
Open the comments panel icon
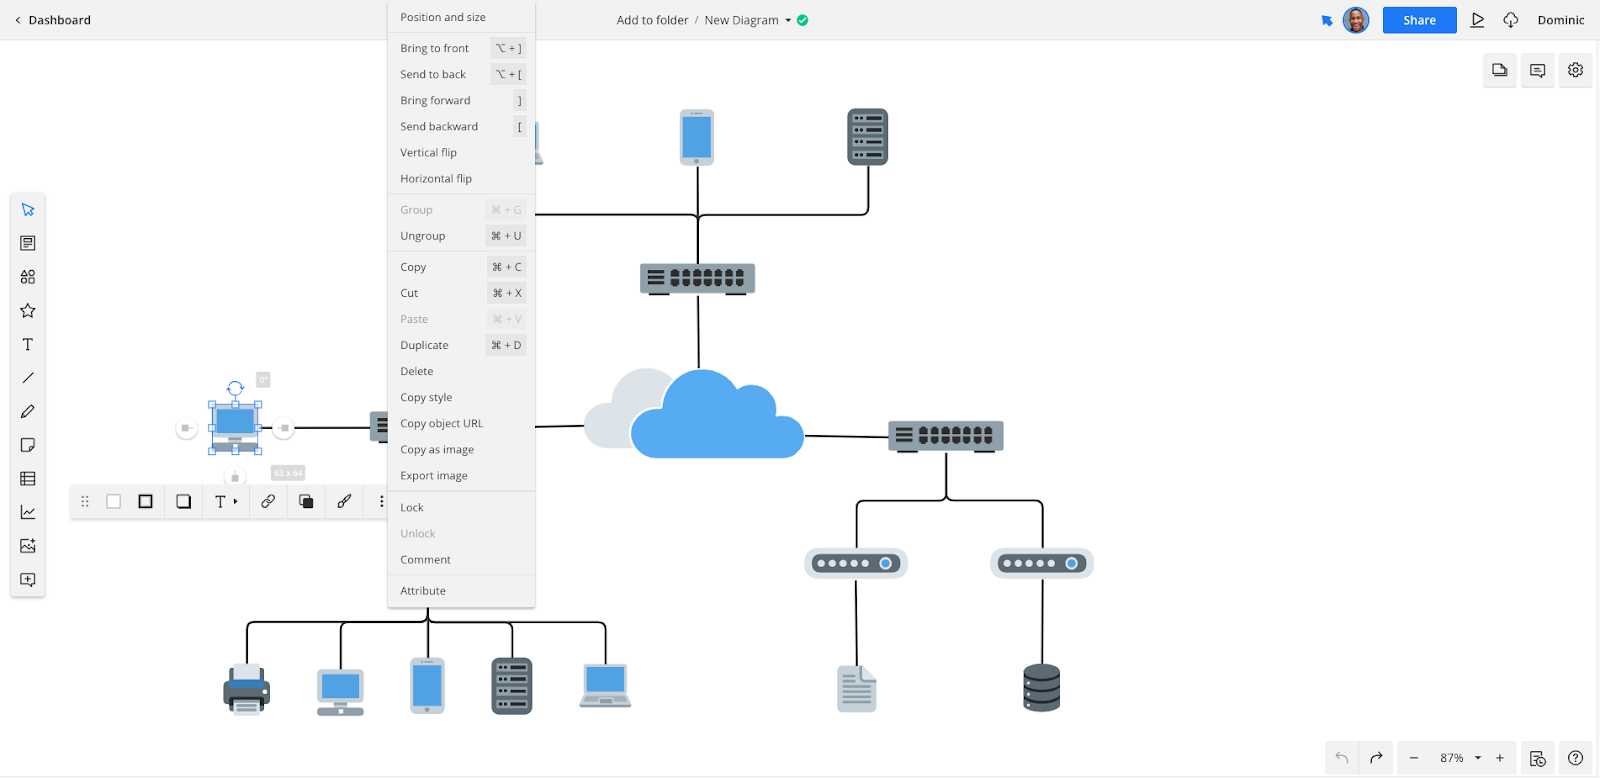(x=1538, y=70)
